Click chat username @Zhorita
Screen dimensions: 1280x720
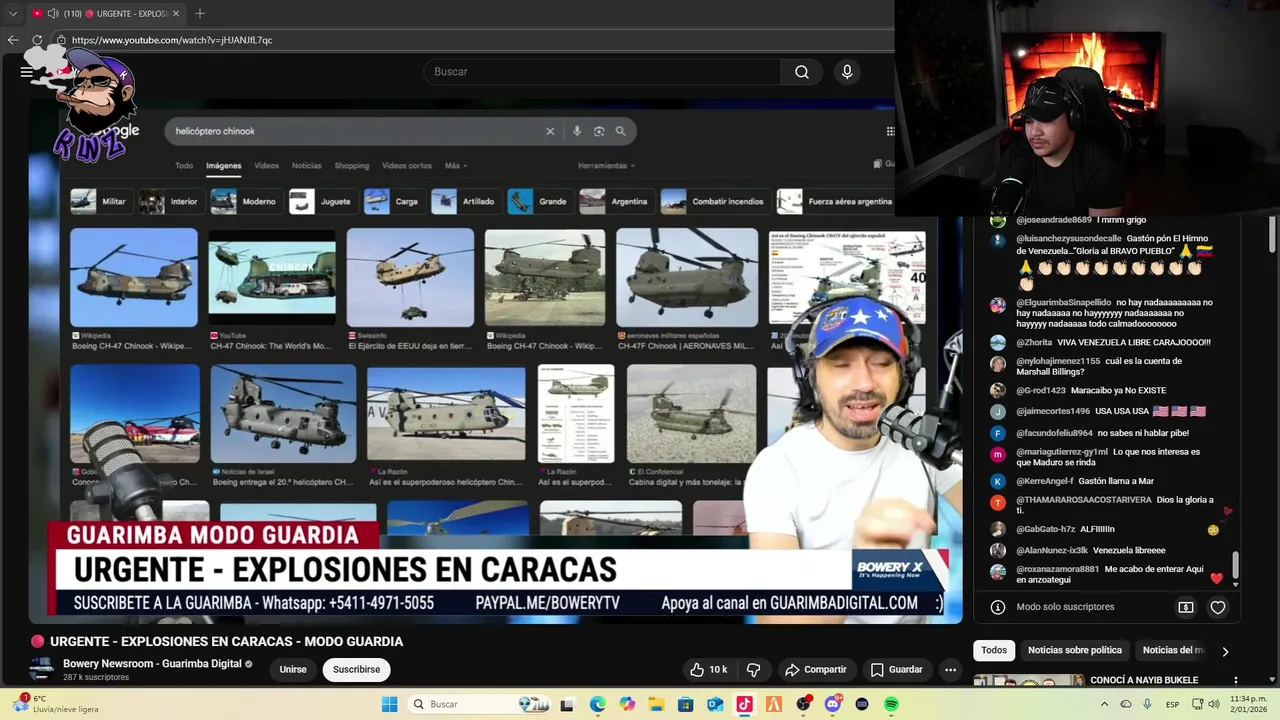point(1034,342)
